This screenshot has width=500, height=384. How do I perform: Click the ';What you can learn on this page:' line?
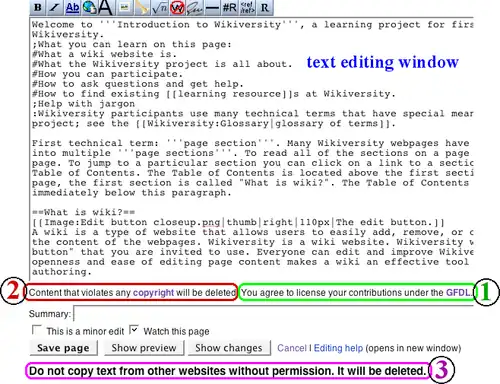[132, 44]
